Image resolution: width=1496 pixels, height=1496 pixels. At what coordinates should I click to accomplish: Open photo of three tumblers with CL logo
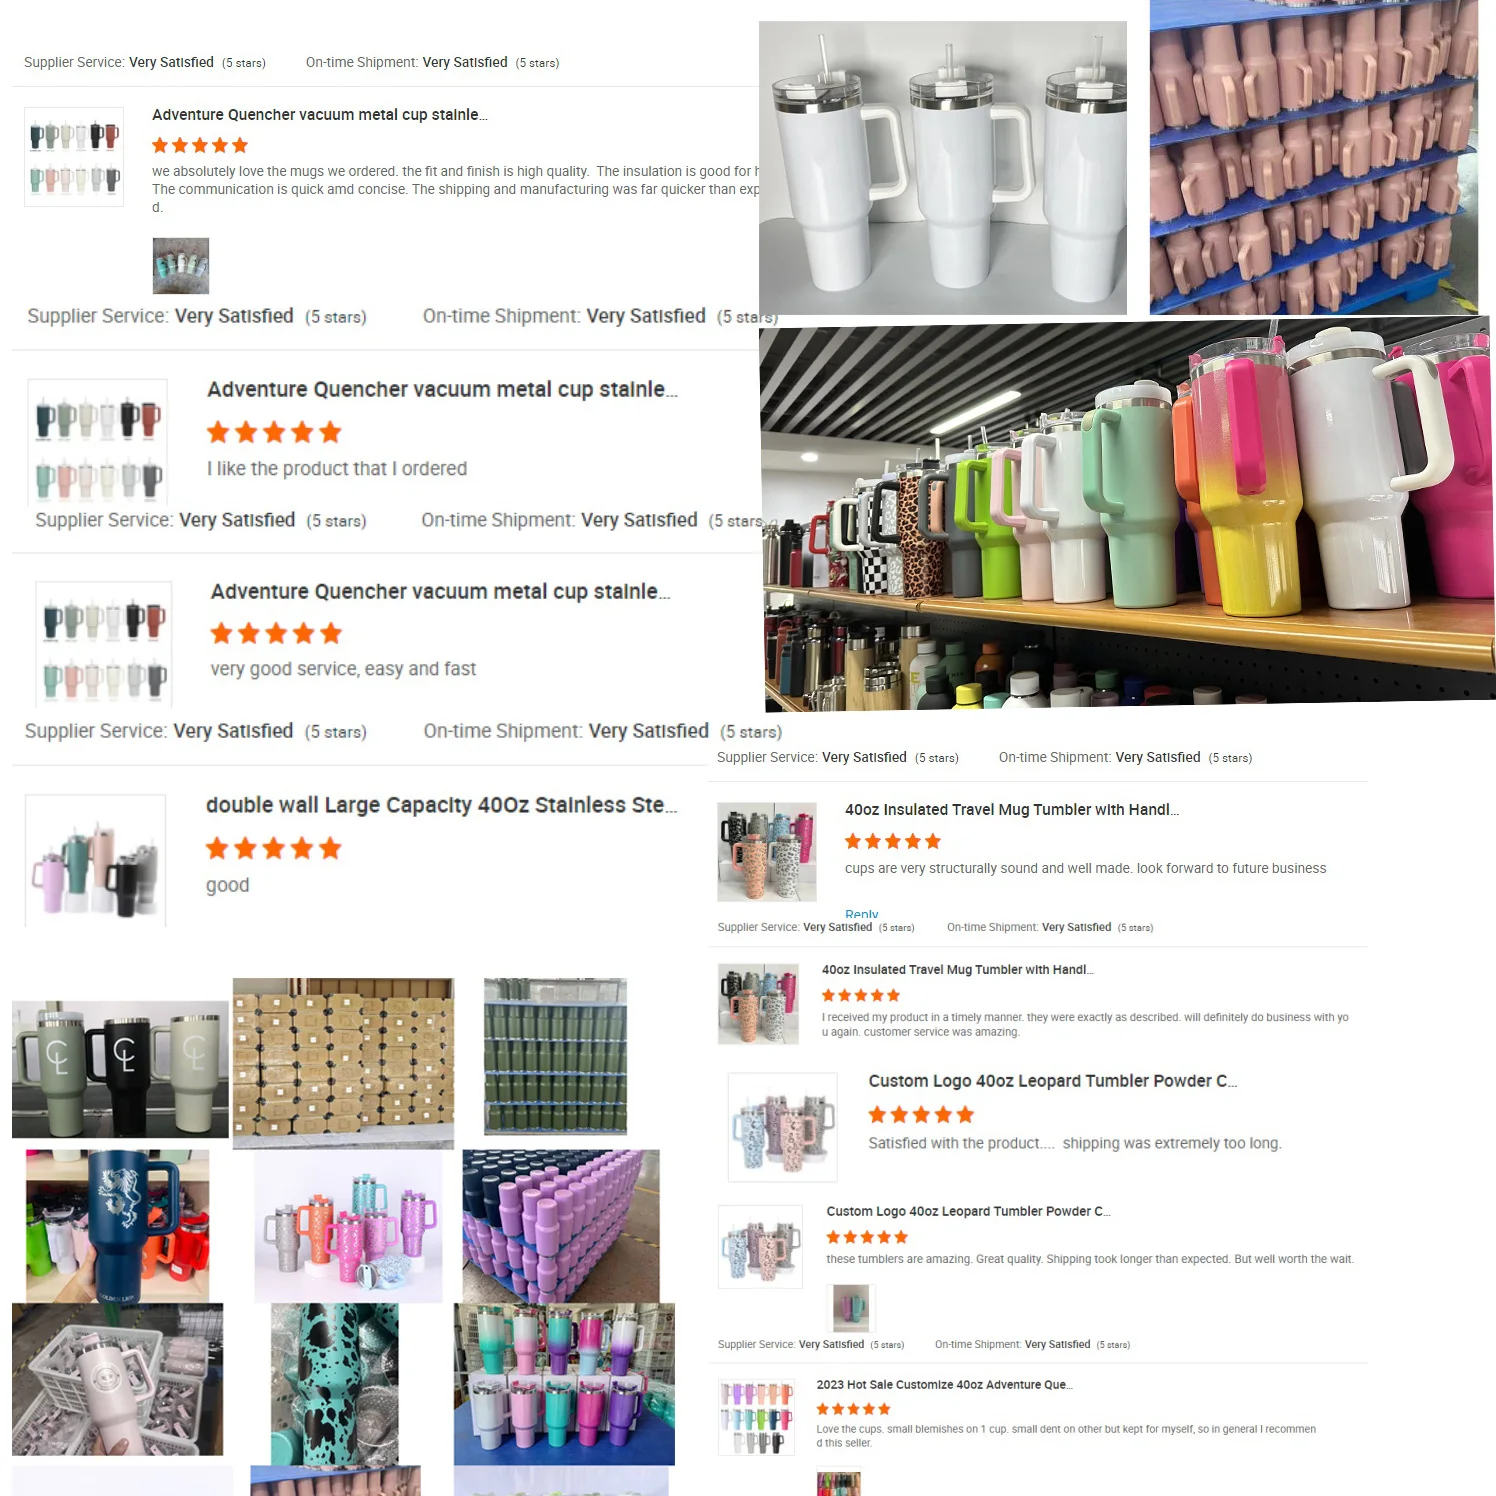click(x=120, y=1069)
